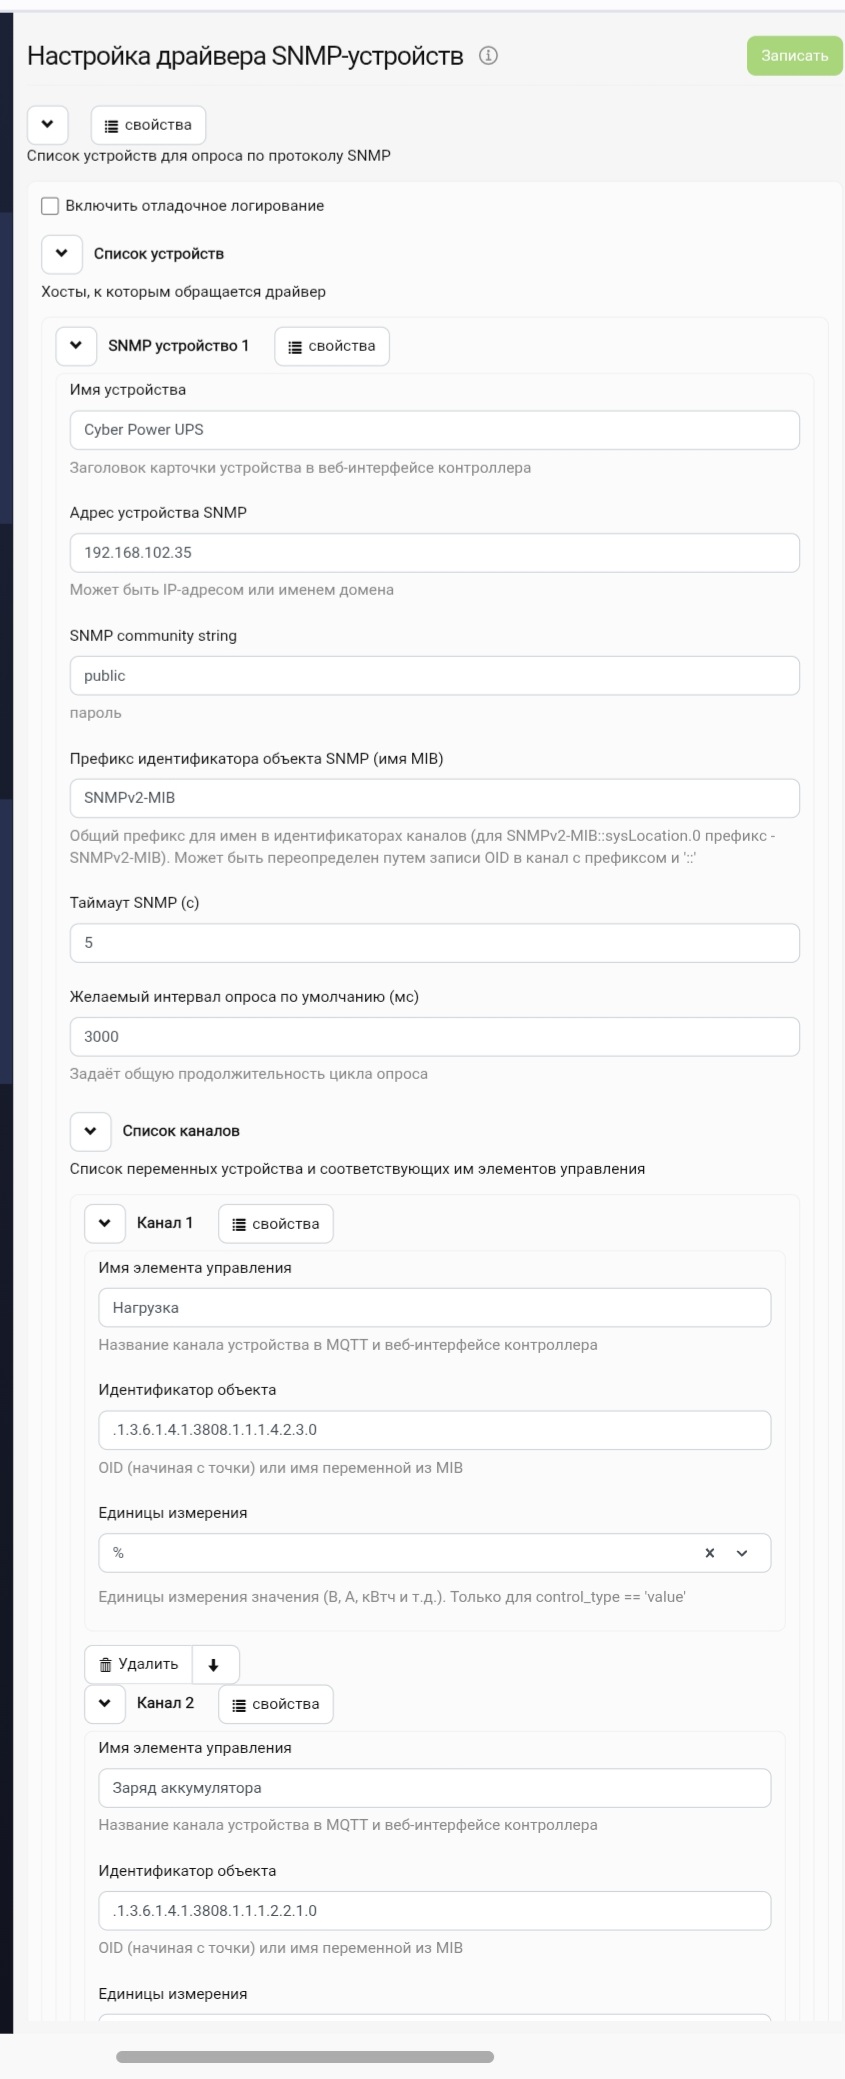Collapse the Канал 2 block
Image resolution: width=845 pixels, height=2079 pixels.
(105, 1704)
